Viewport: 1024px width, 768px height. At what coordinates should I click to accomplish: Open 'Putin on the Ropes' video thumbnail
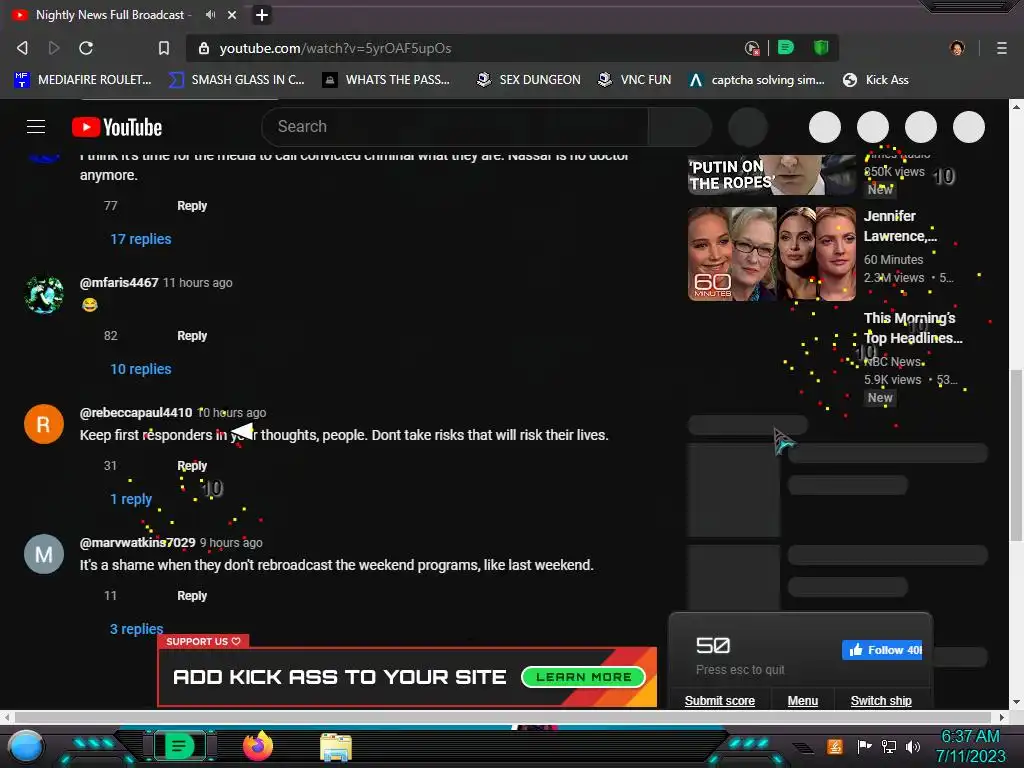click(x=771, y=174)
